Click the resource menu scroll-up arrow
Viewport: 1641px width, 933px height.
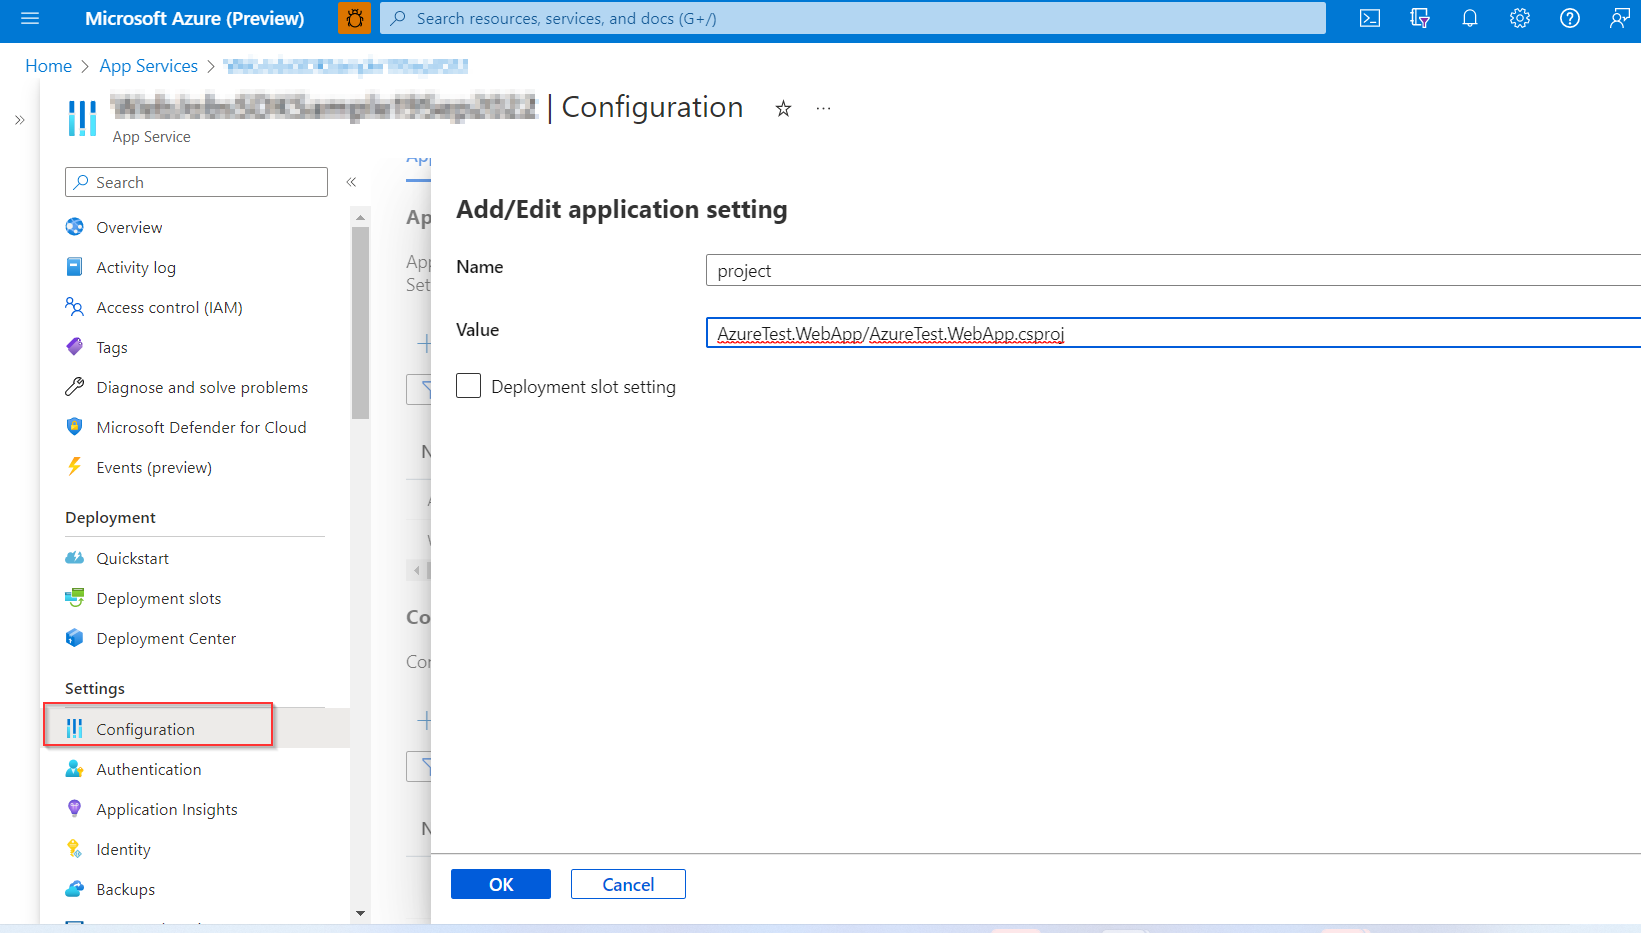click(360, 217)
